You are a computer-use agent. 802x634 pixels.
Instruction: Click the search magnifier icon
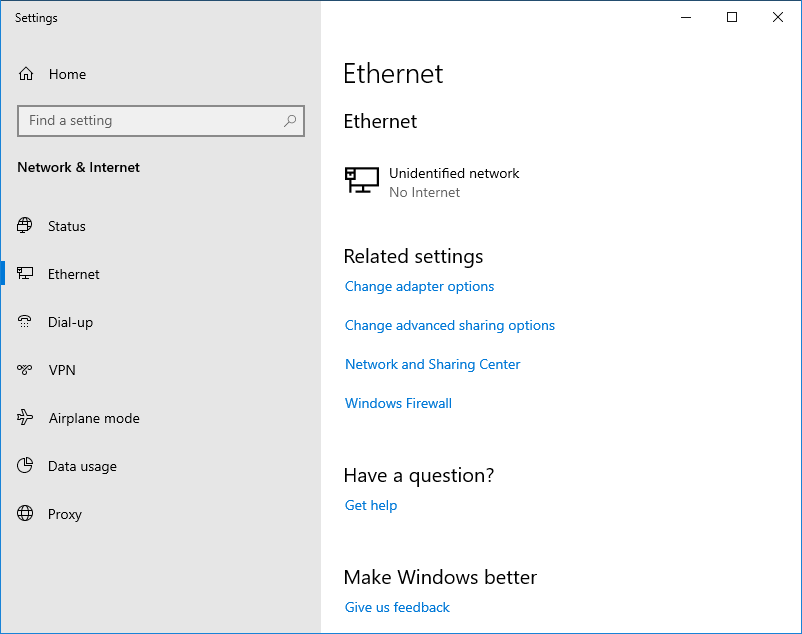pos(290,121)
